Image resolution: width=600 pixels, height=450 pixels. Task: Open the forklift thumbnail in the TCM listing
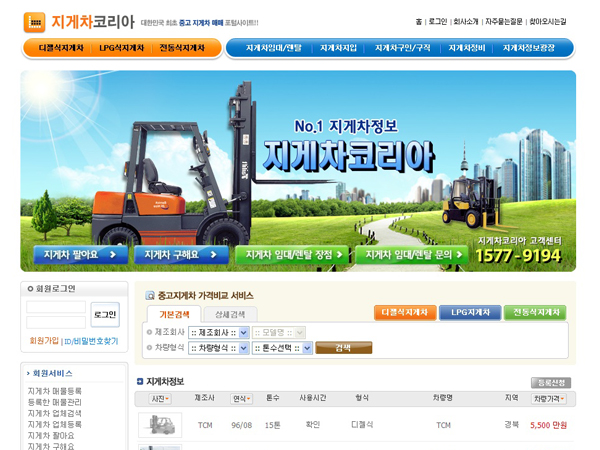tap(160, 425)
